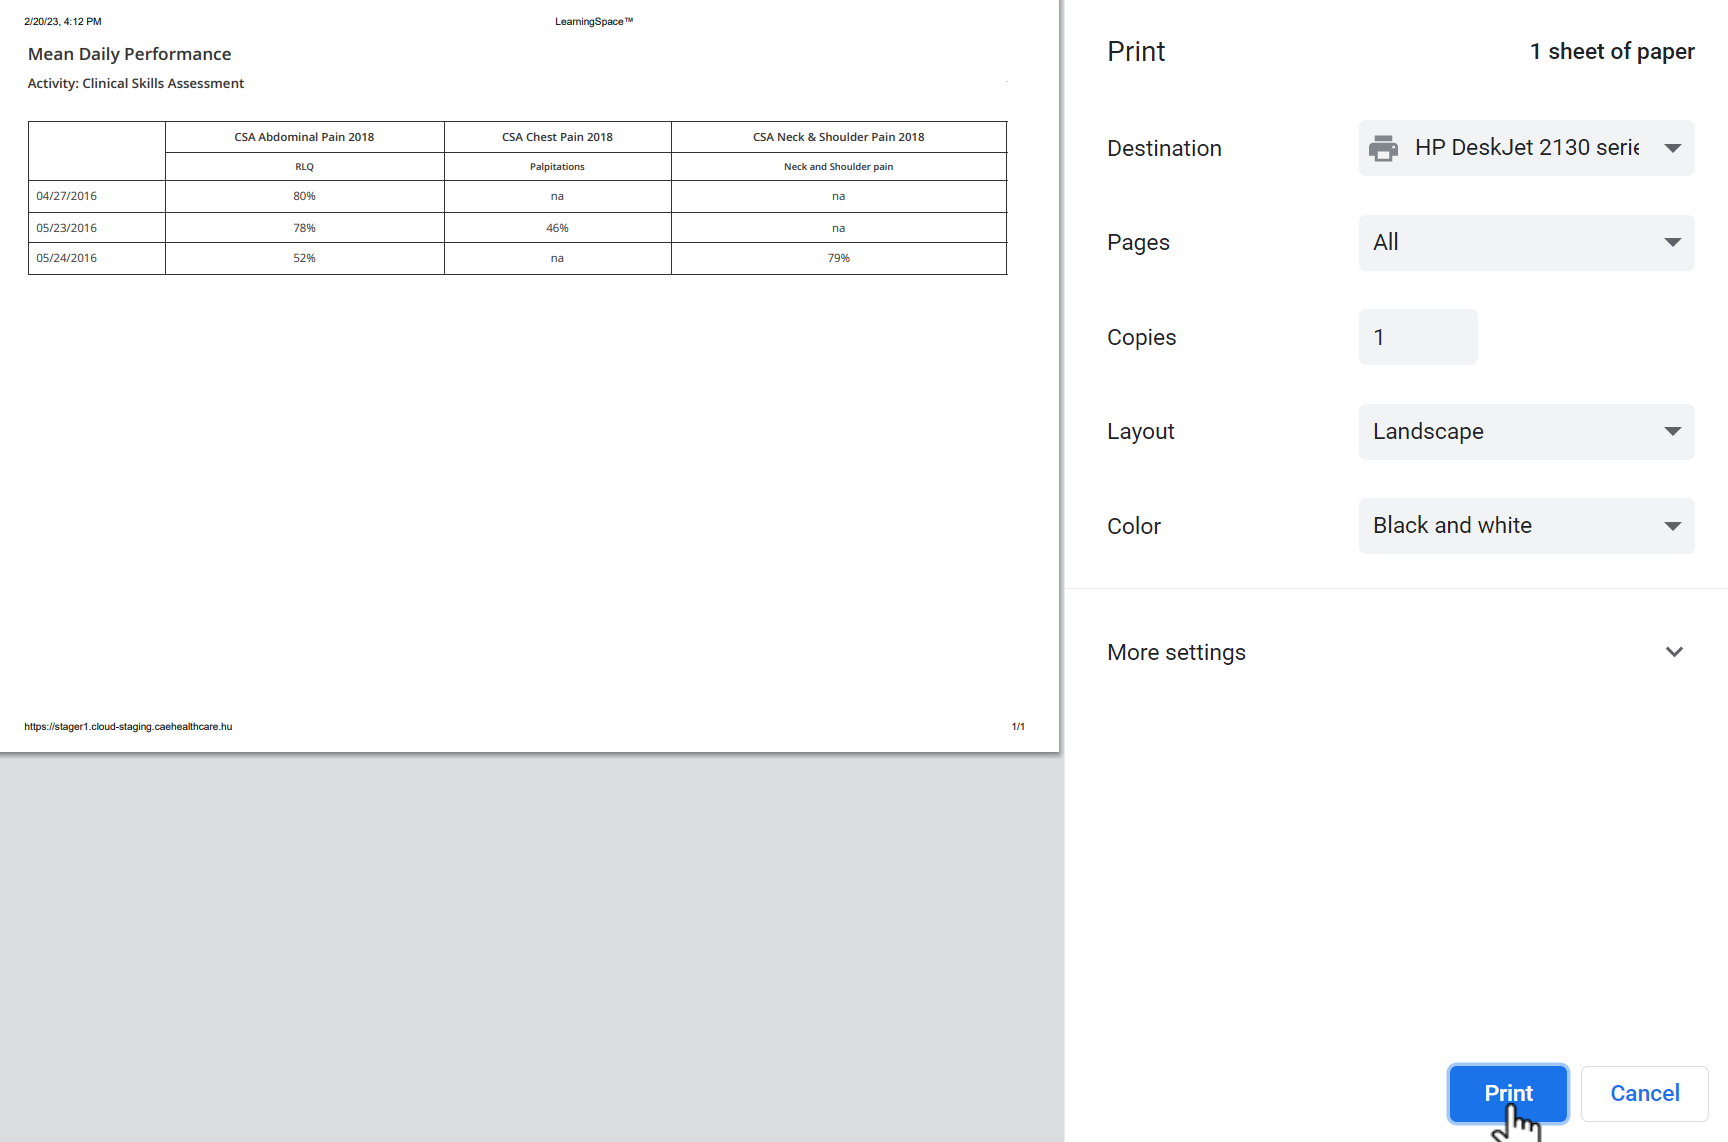Click the blue Print button

1508,1093
